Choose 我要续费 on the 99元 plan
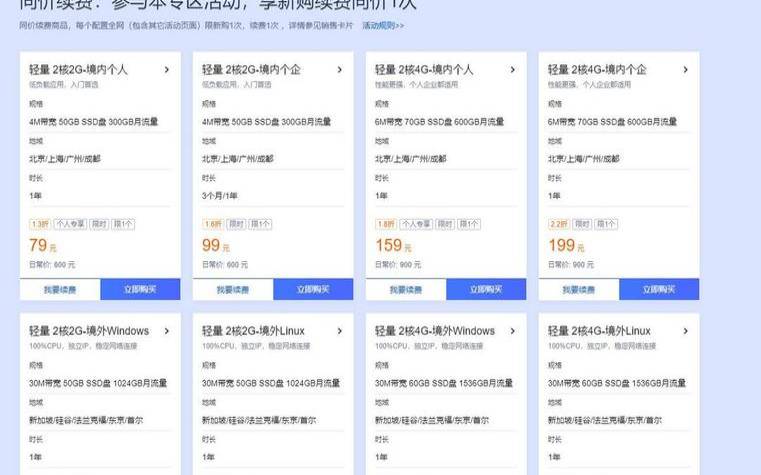 tap(233, 290)
